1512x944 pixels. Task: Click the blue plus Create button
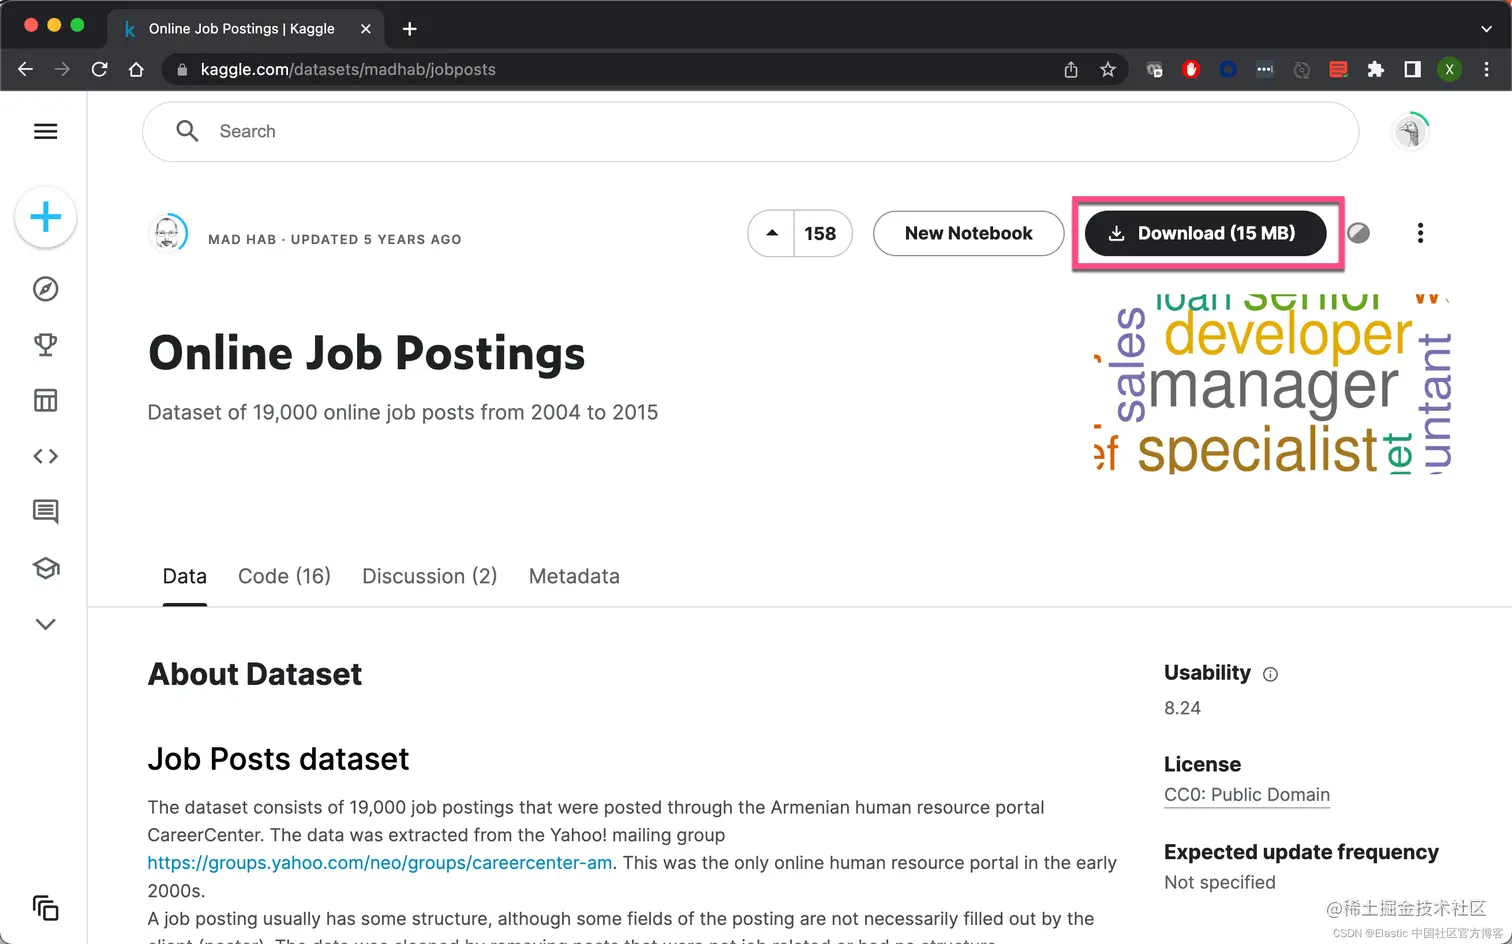click(x=46, y=217)
